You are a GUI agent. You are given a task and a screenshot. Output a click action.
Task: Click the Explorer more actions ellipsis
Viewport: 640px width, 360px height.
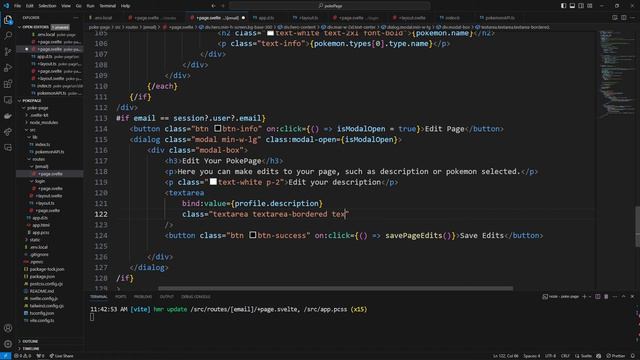coord(76,18)
